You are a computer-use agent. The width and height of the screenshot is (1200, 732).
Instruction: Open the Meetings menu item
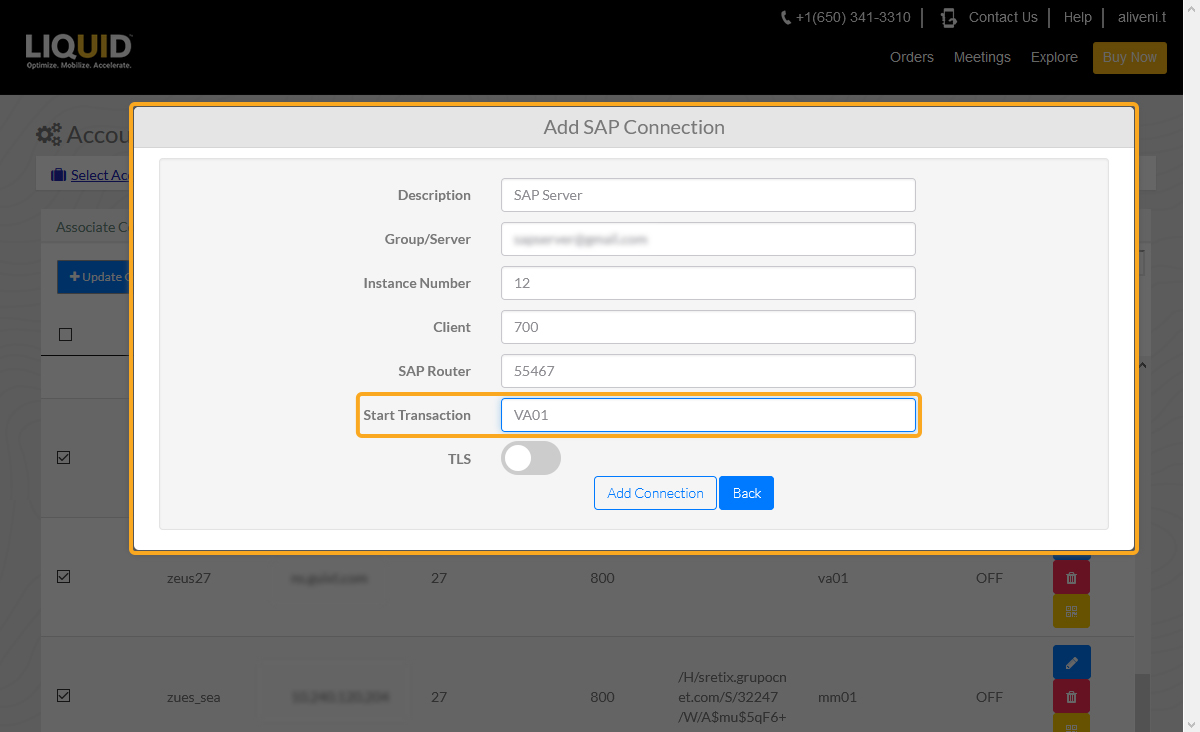pos(982,57)
